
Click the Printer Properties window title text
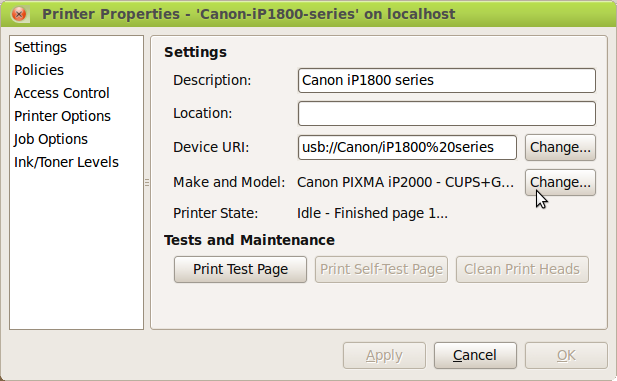tap(249, 14)
